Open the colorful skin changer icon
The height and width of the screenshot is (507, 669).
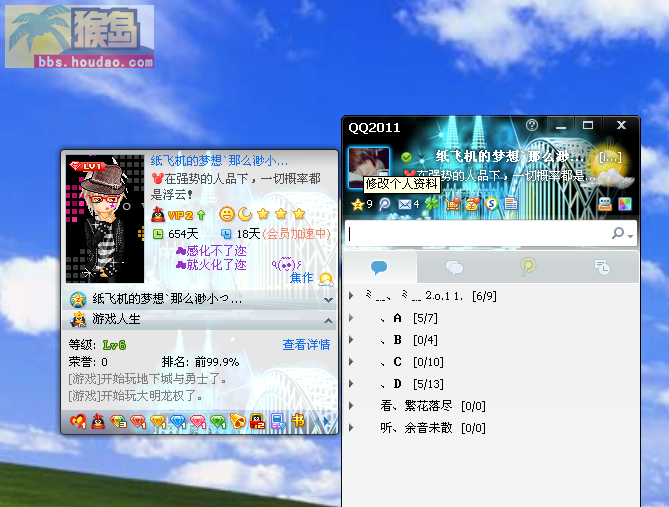[625, 204]
